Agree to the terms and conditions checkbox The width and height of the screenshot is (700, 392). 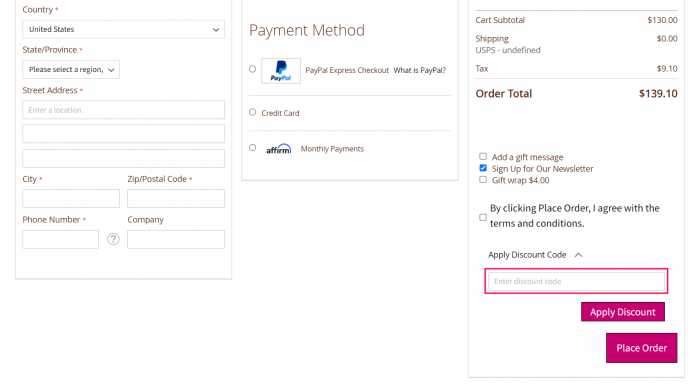pos(483,217)
